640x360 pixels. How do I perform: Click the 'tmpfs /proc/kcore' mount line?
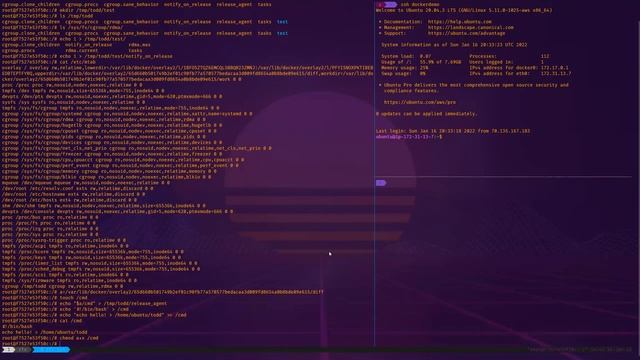[x=93, y=251]
